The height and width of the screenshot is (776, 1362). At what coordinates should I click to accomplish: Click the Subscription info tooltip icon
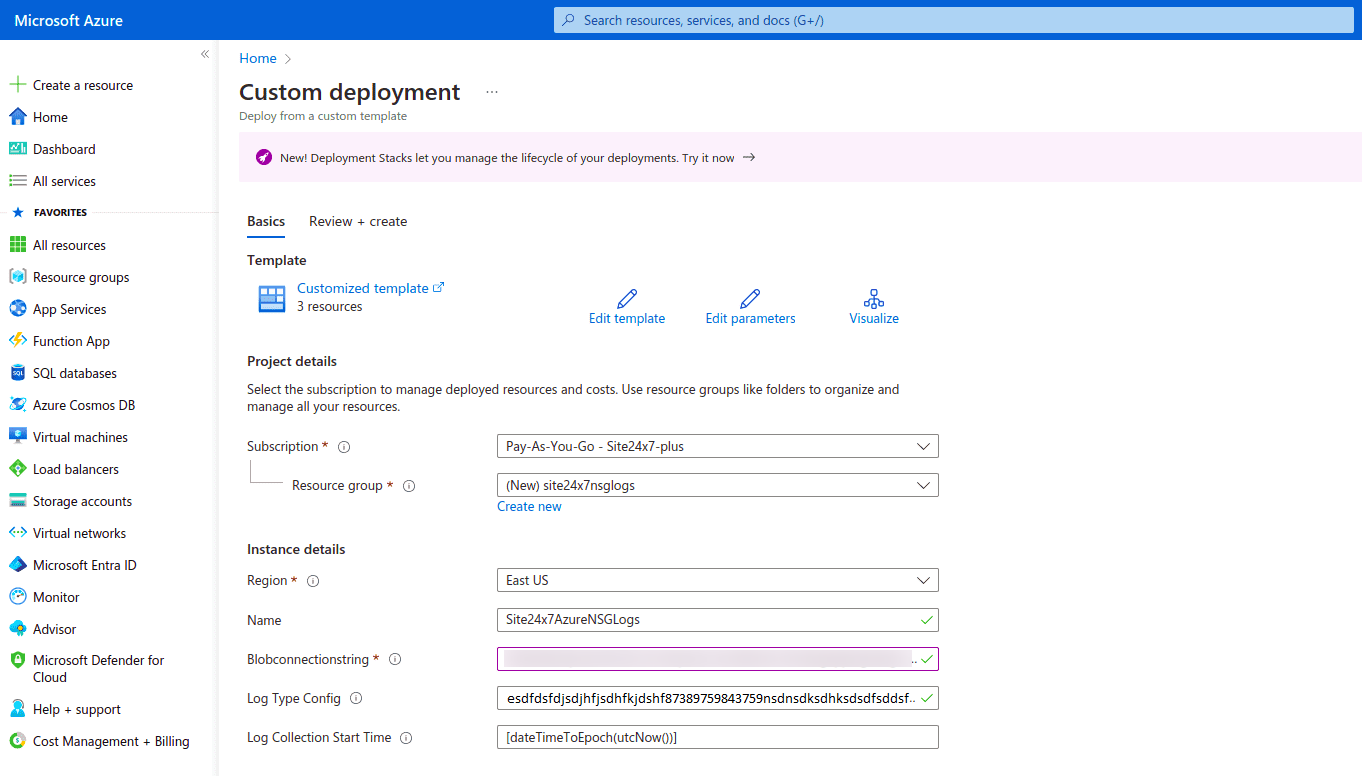point(343,446)
